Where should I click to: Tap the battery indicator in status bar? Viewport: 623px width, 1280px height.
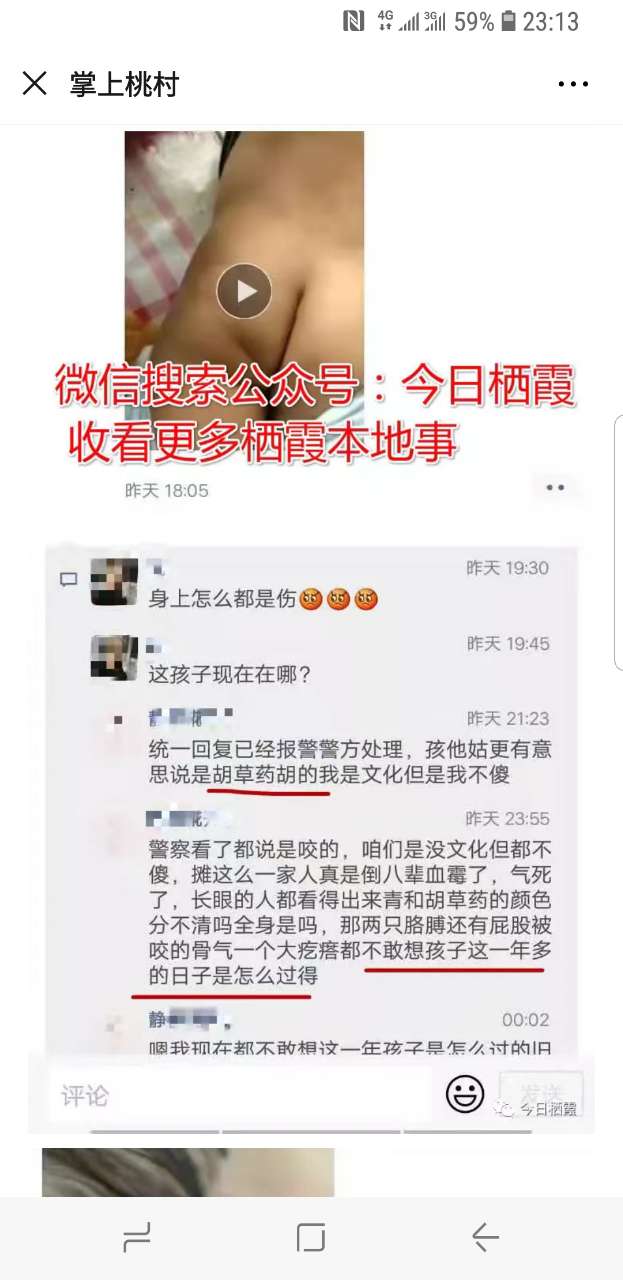(x=508, y=21)
